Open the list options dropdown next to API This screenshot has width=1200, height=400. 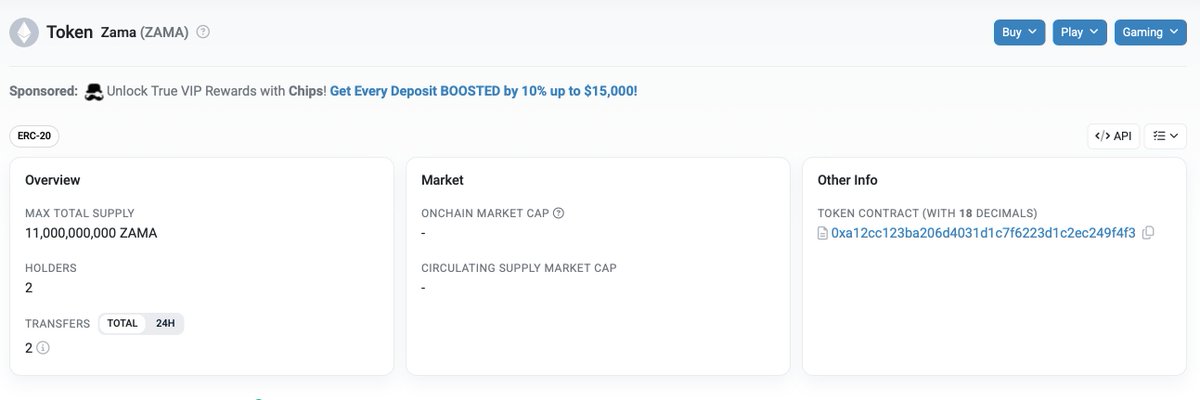(x=1165, y=136)
